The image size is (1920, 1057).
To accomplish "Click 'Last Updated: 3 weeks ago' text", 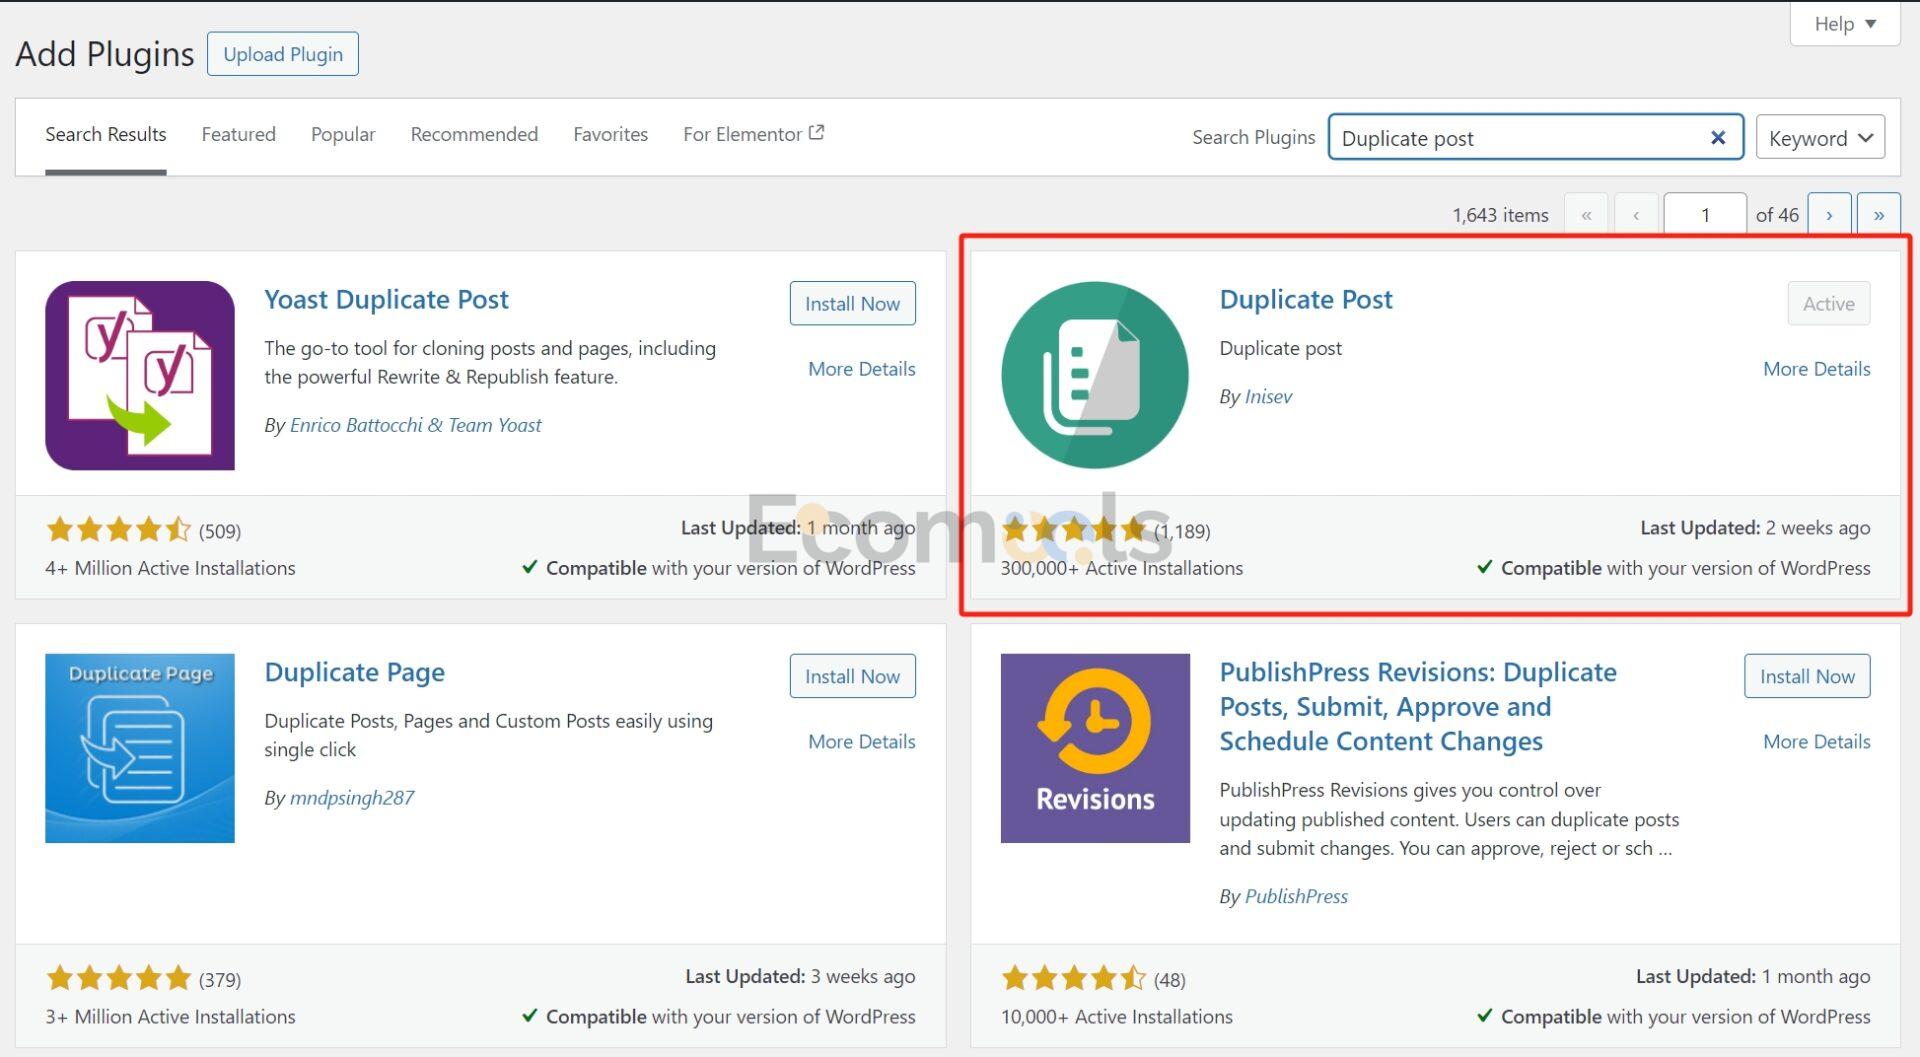I will [x=800, y=976].
